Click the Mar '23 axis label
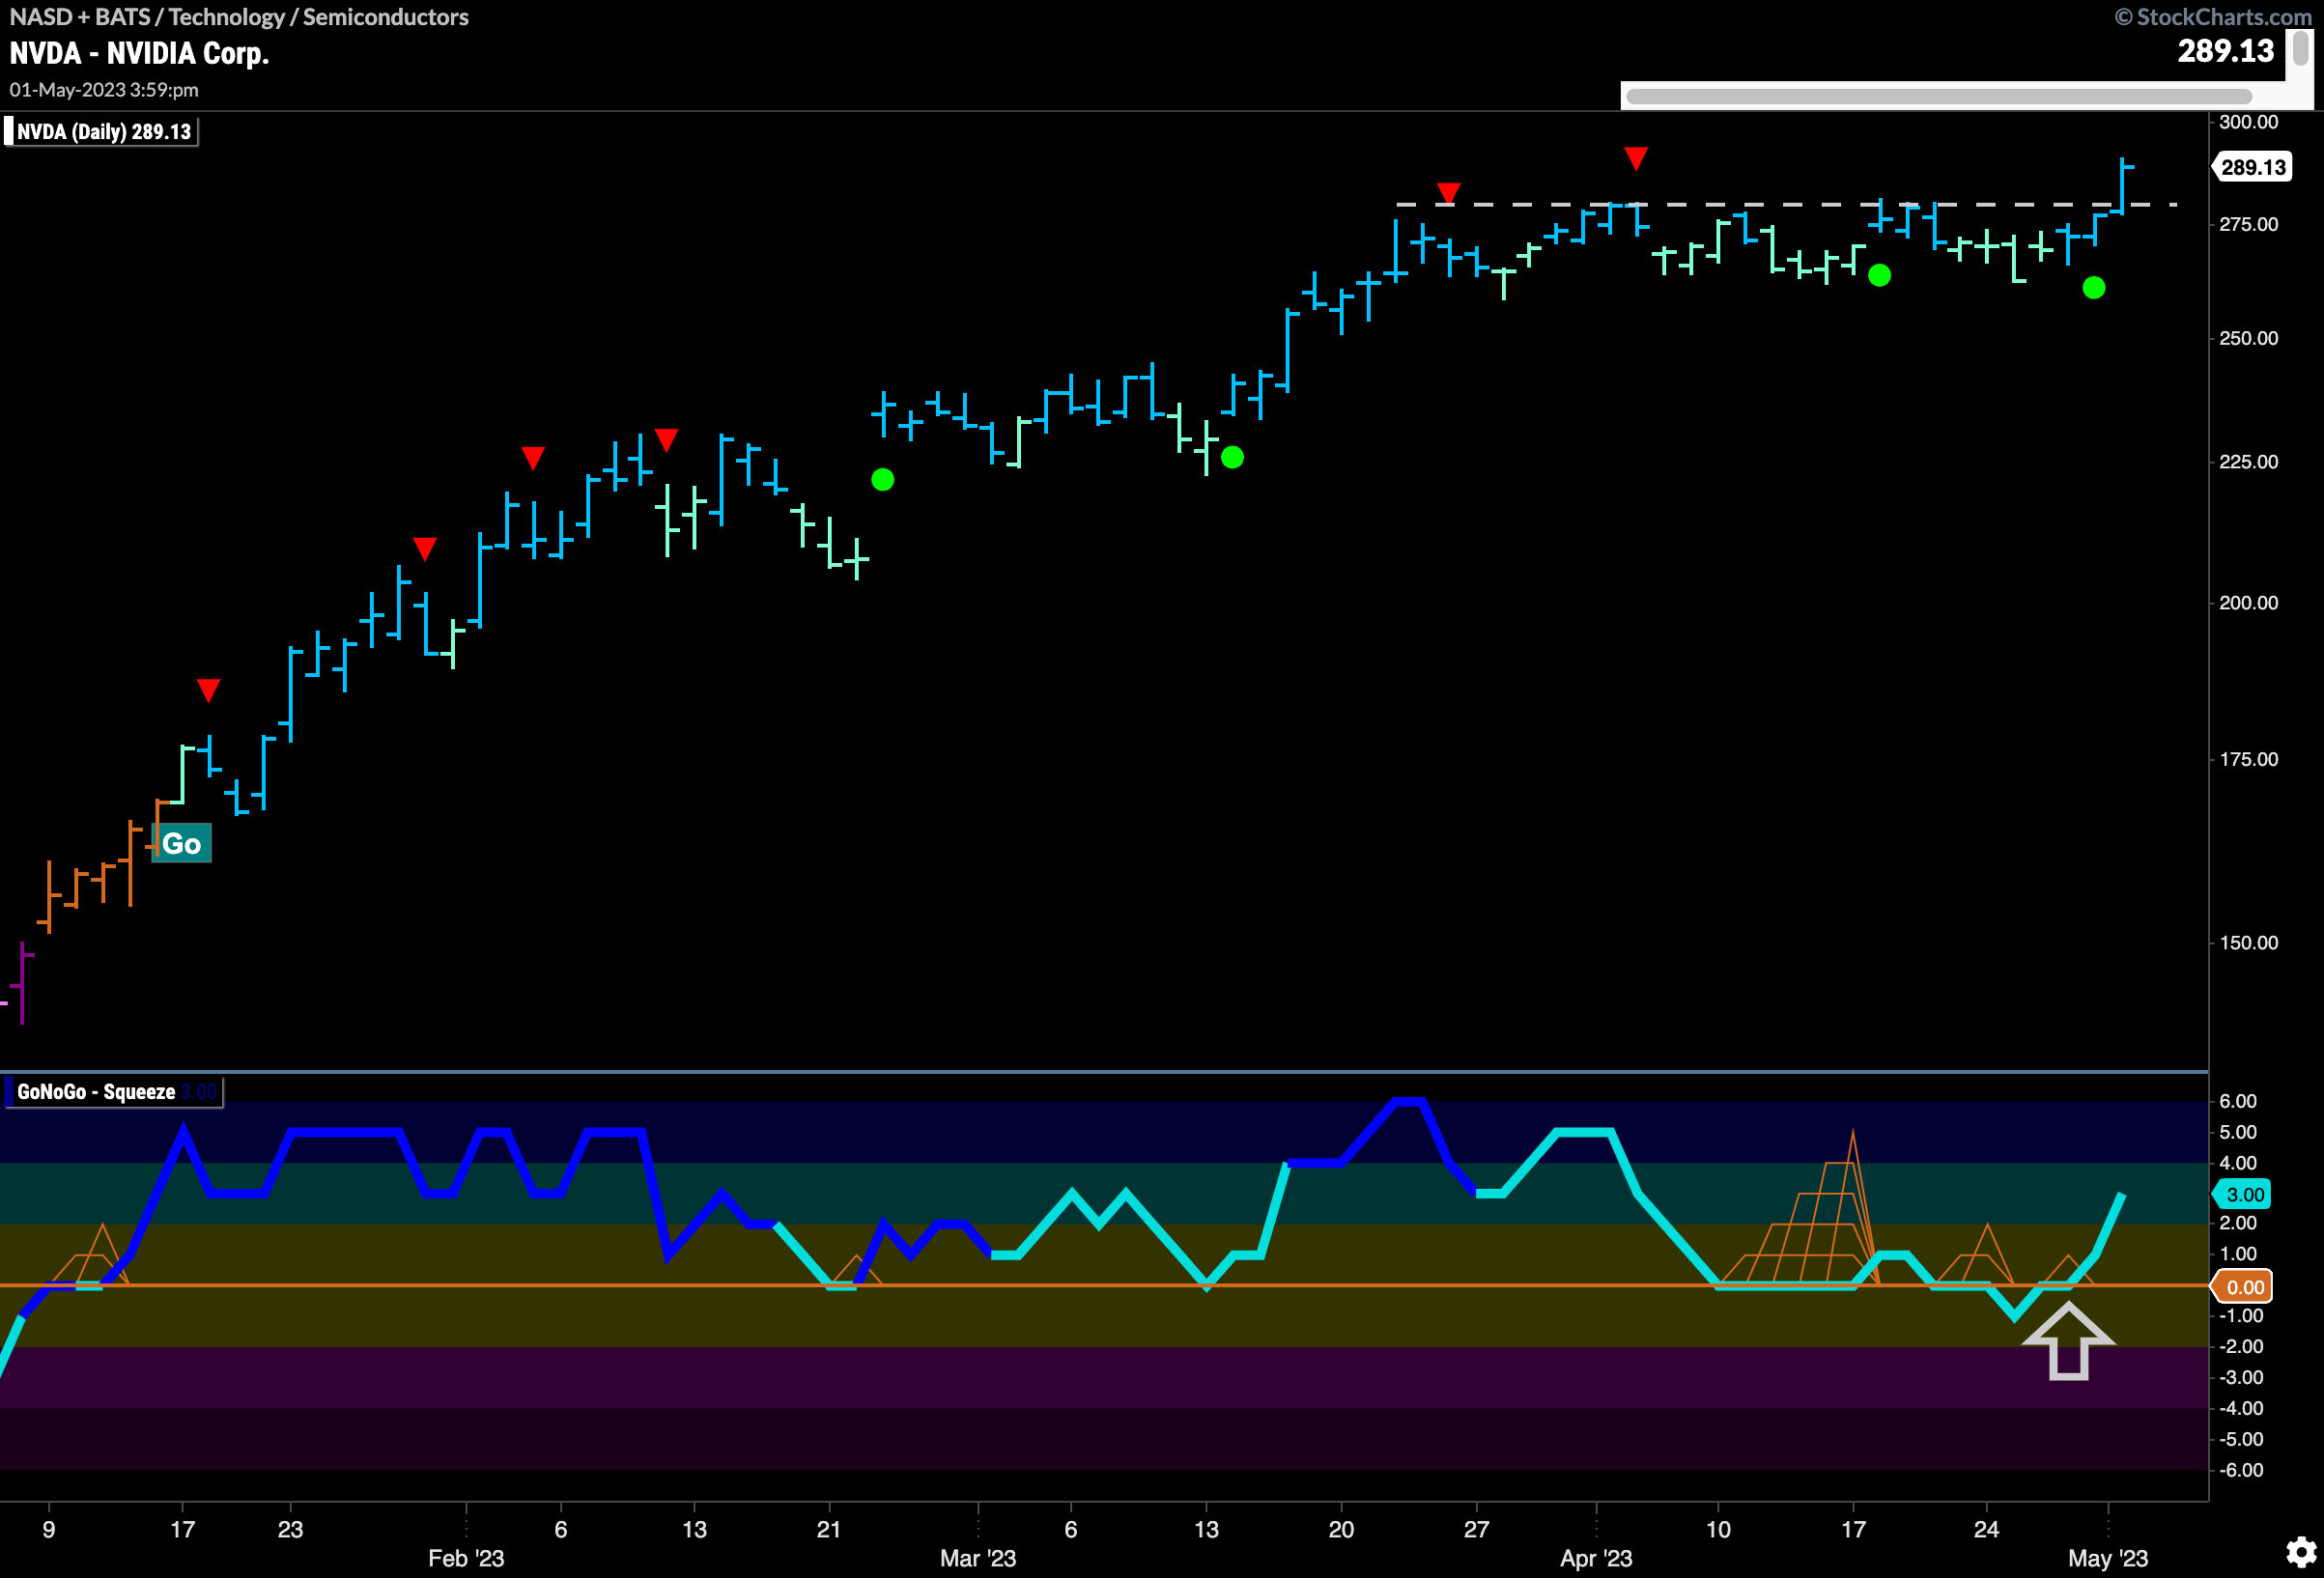The image size is (2324, 1578). coord(978,1558)
